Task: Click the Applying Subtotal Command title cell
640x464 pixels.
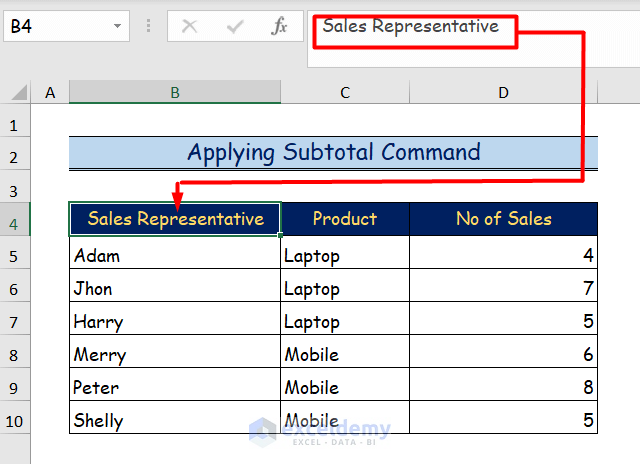Action: coord(334,153)
